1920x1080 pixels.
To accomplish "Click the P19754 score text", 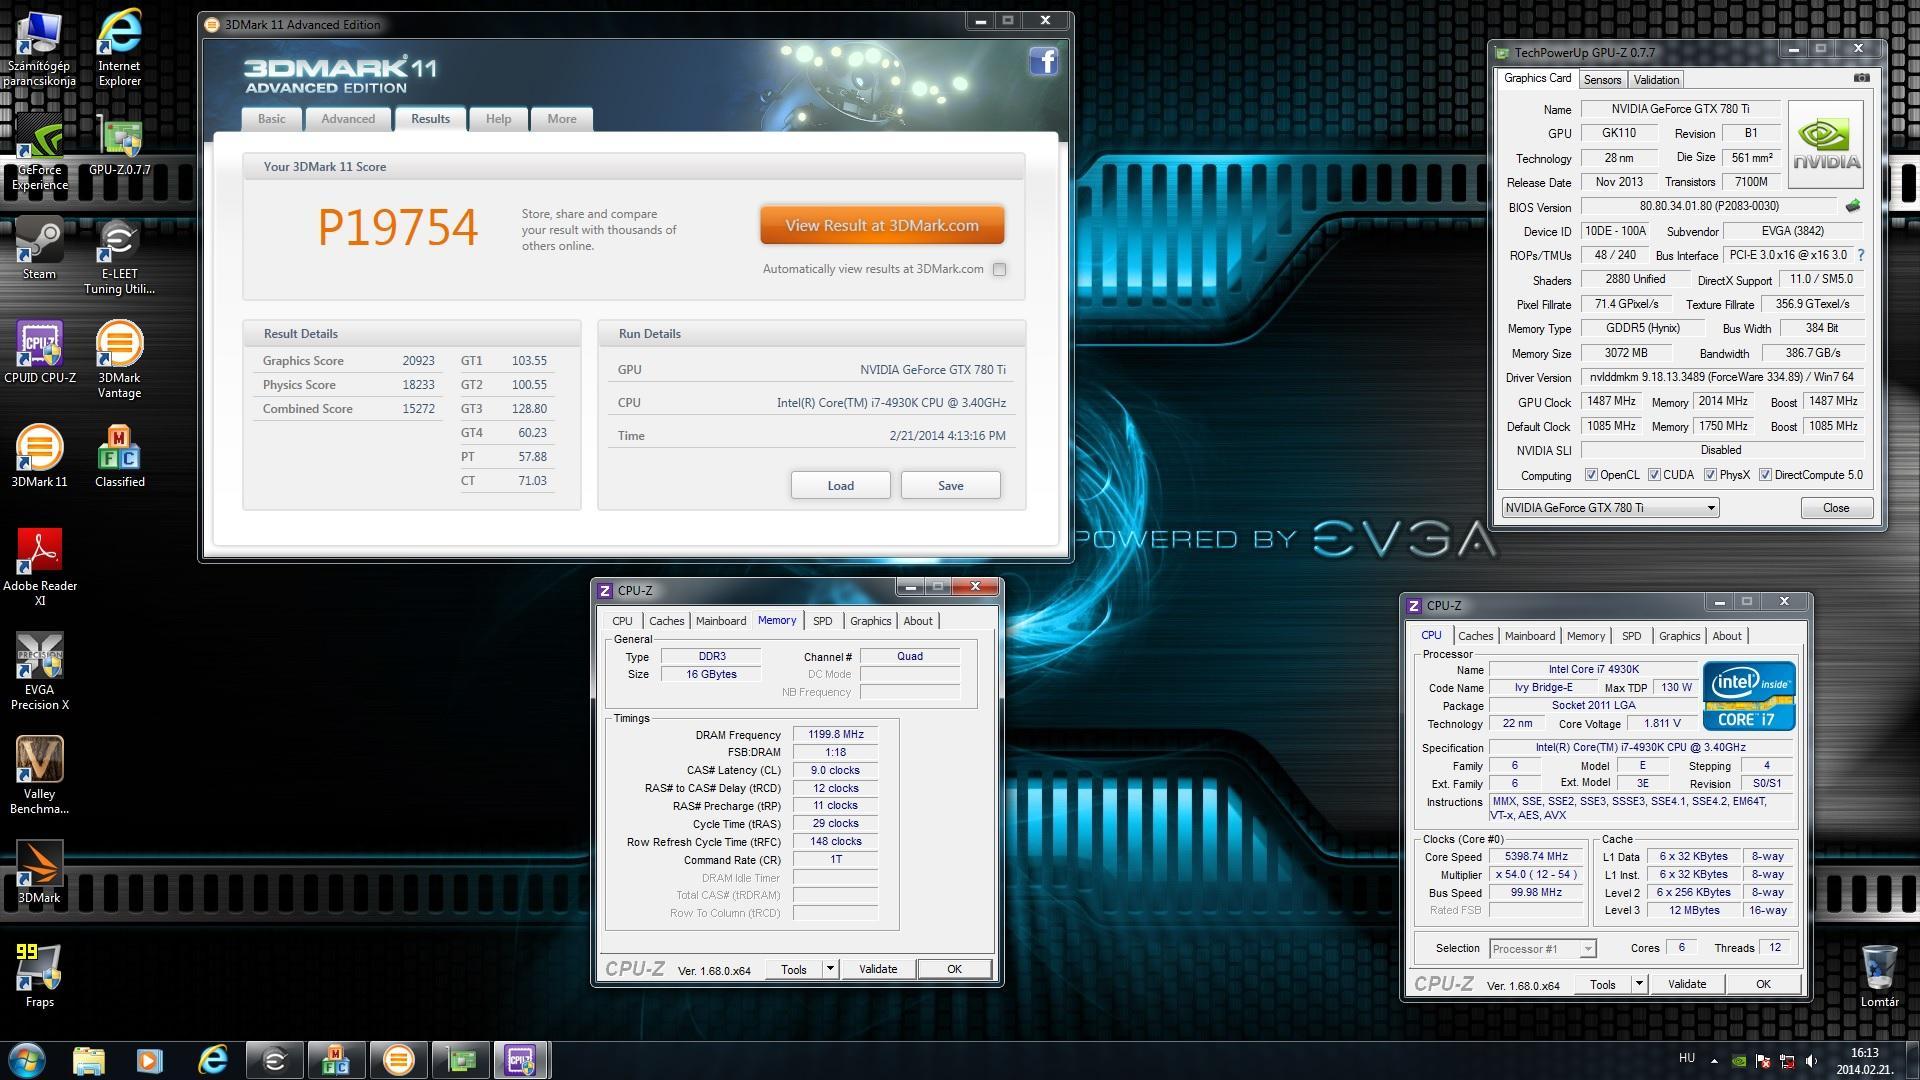I will tap(398, 227).
